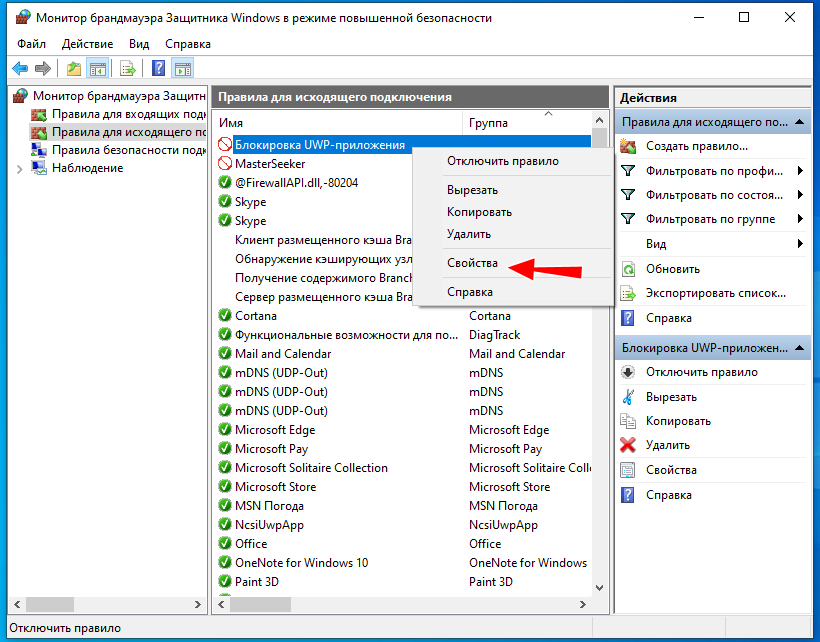Click the Создать правило icon in Actions

[x=628, y=146]
